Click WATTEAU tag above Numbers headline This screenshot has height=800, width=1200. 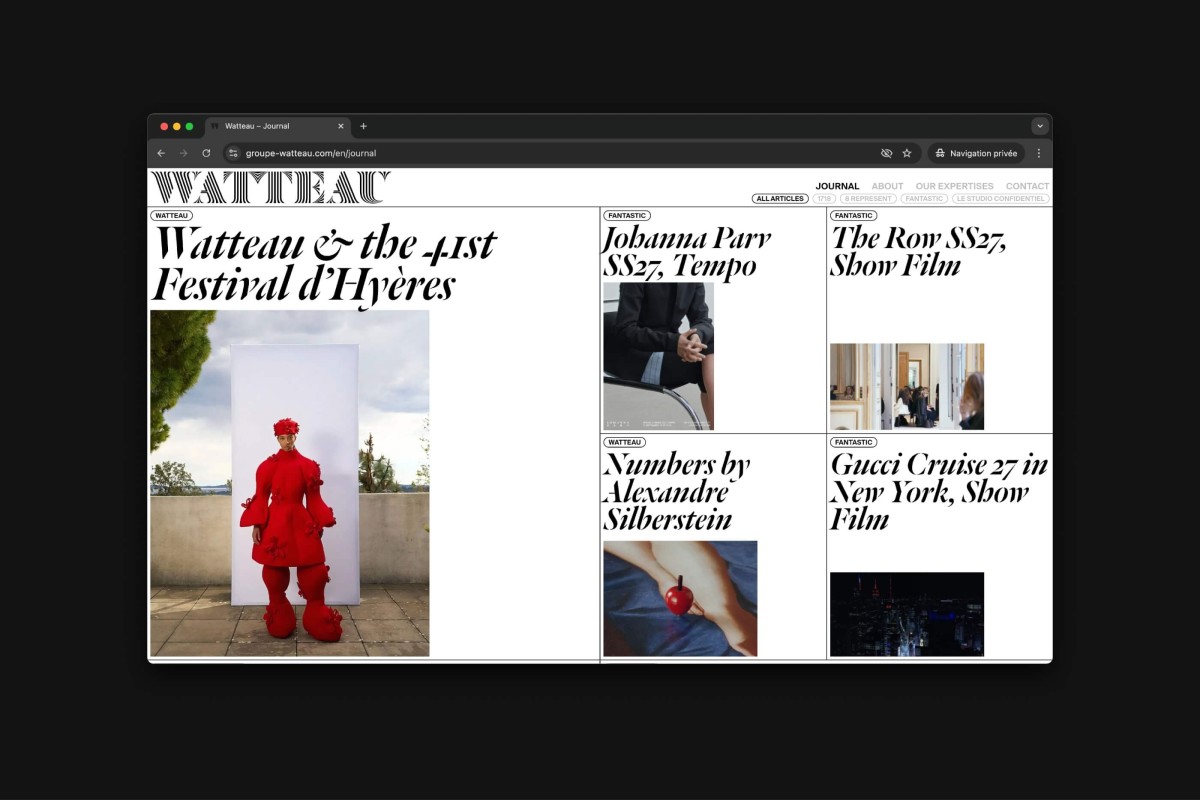click(x=625, y=442)
